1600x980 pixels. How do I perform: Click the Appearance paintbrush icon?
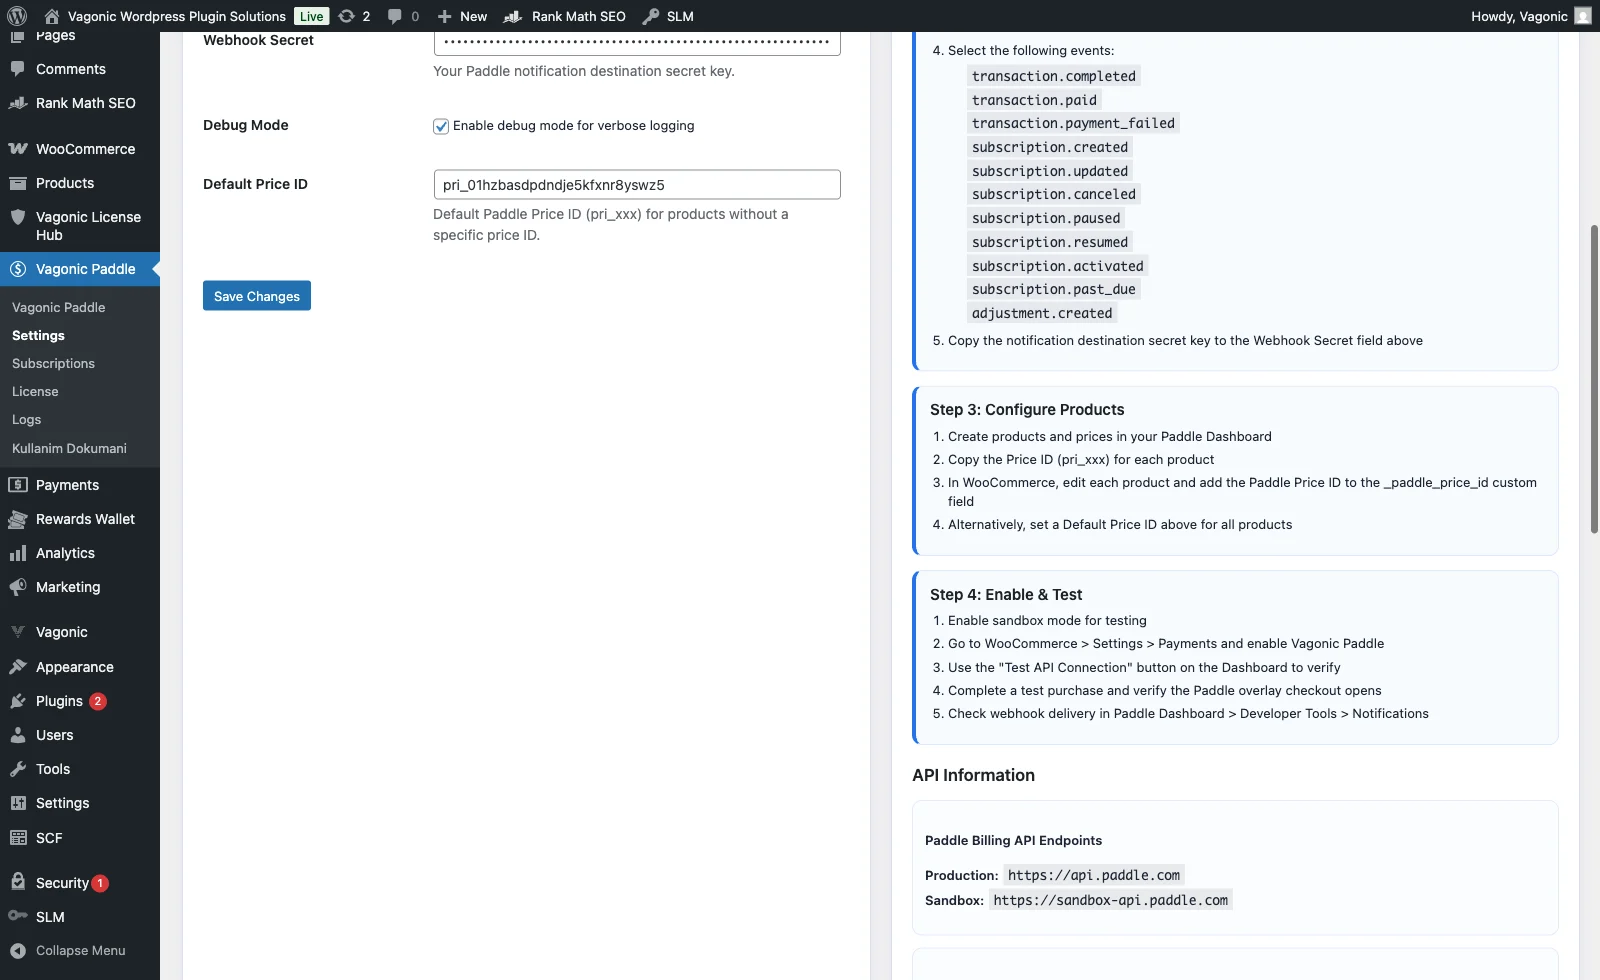click(18, 667)
